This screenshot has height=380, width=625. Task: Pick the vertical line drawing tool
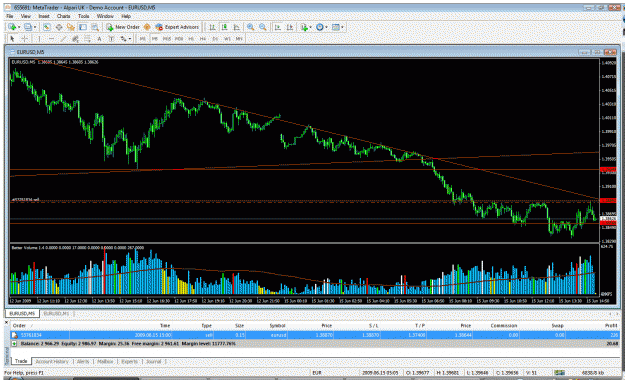[39, 39]
